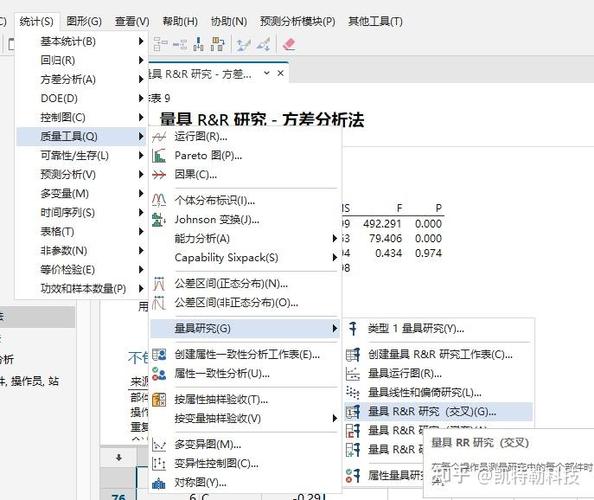The width and height of the screenshot is (594, 500).
Task: Select 量具线性和偏倚研究(L)... menu item
Action: pyautogui.click(x=439, y=393)
